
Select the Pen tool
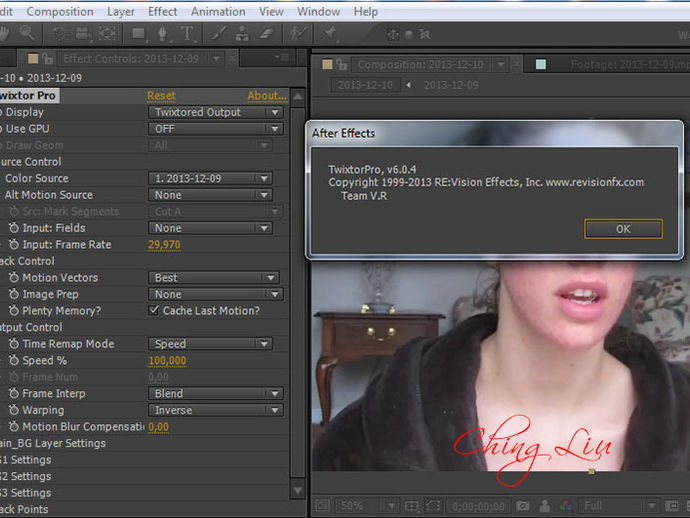tap(162, 34)
